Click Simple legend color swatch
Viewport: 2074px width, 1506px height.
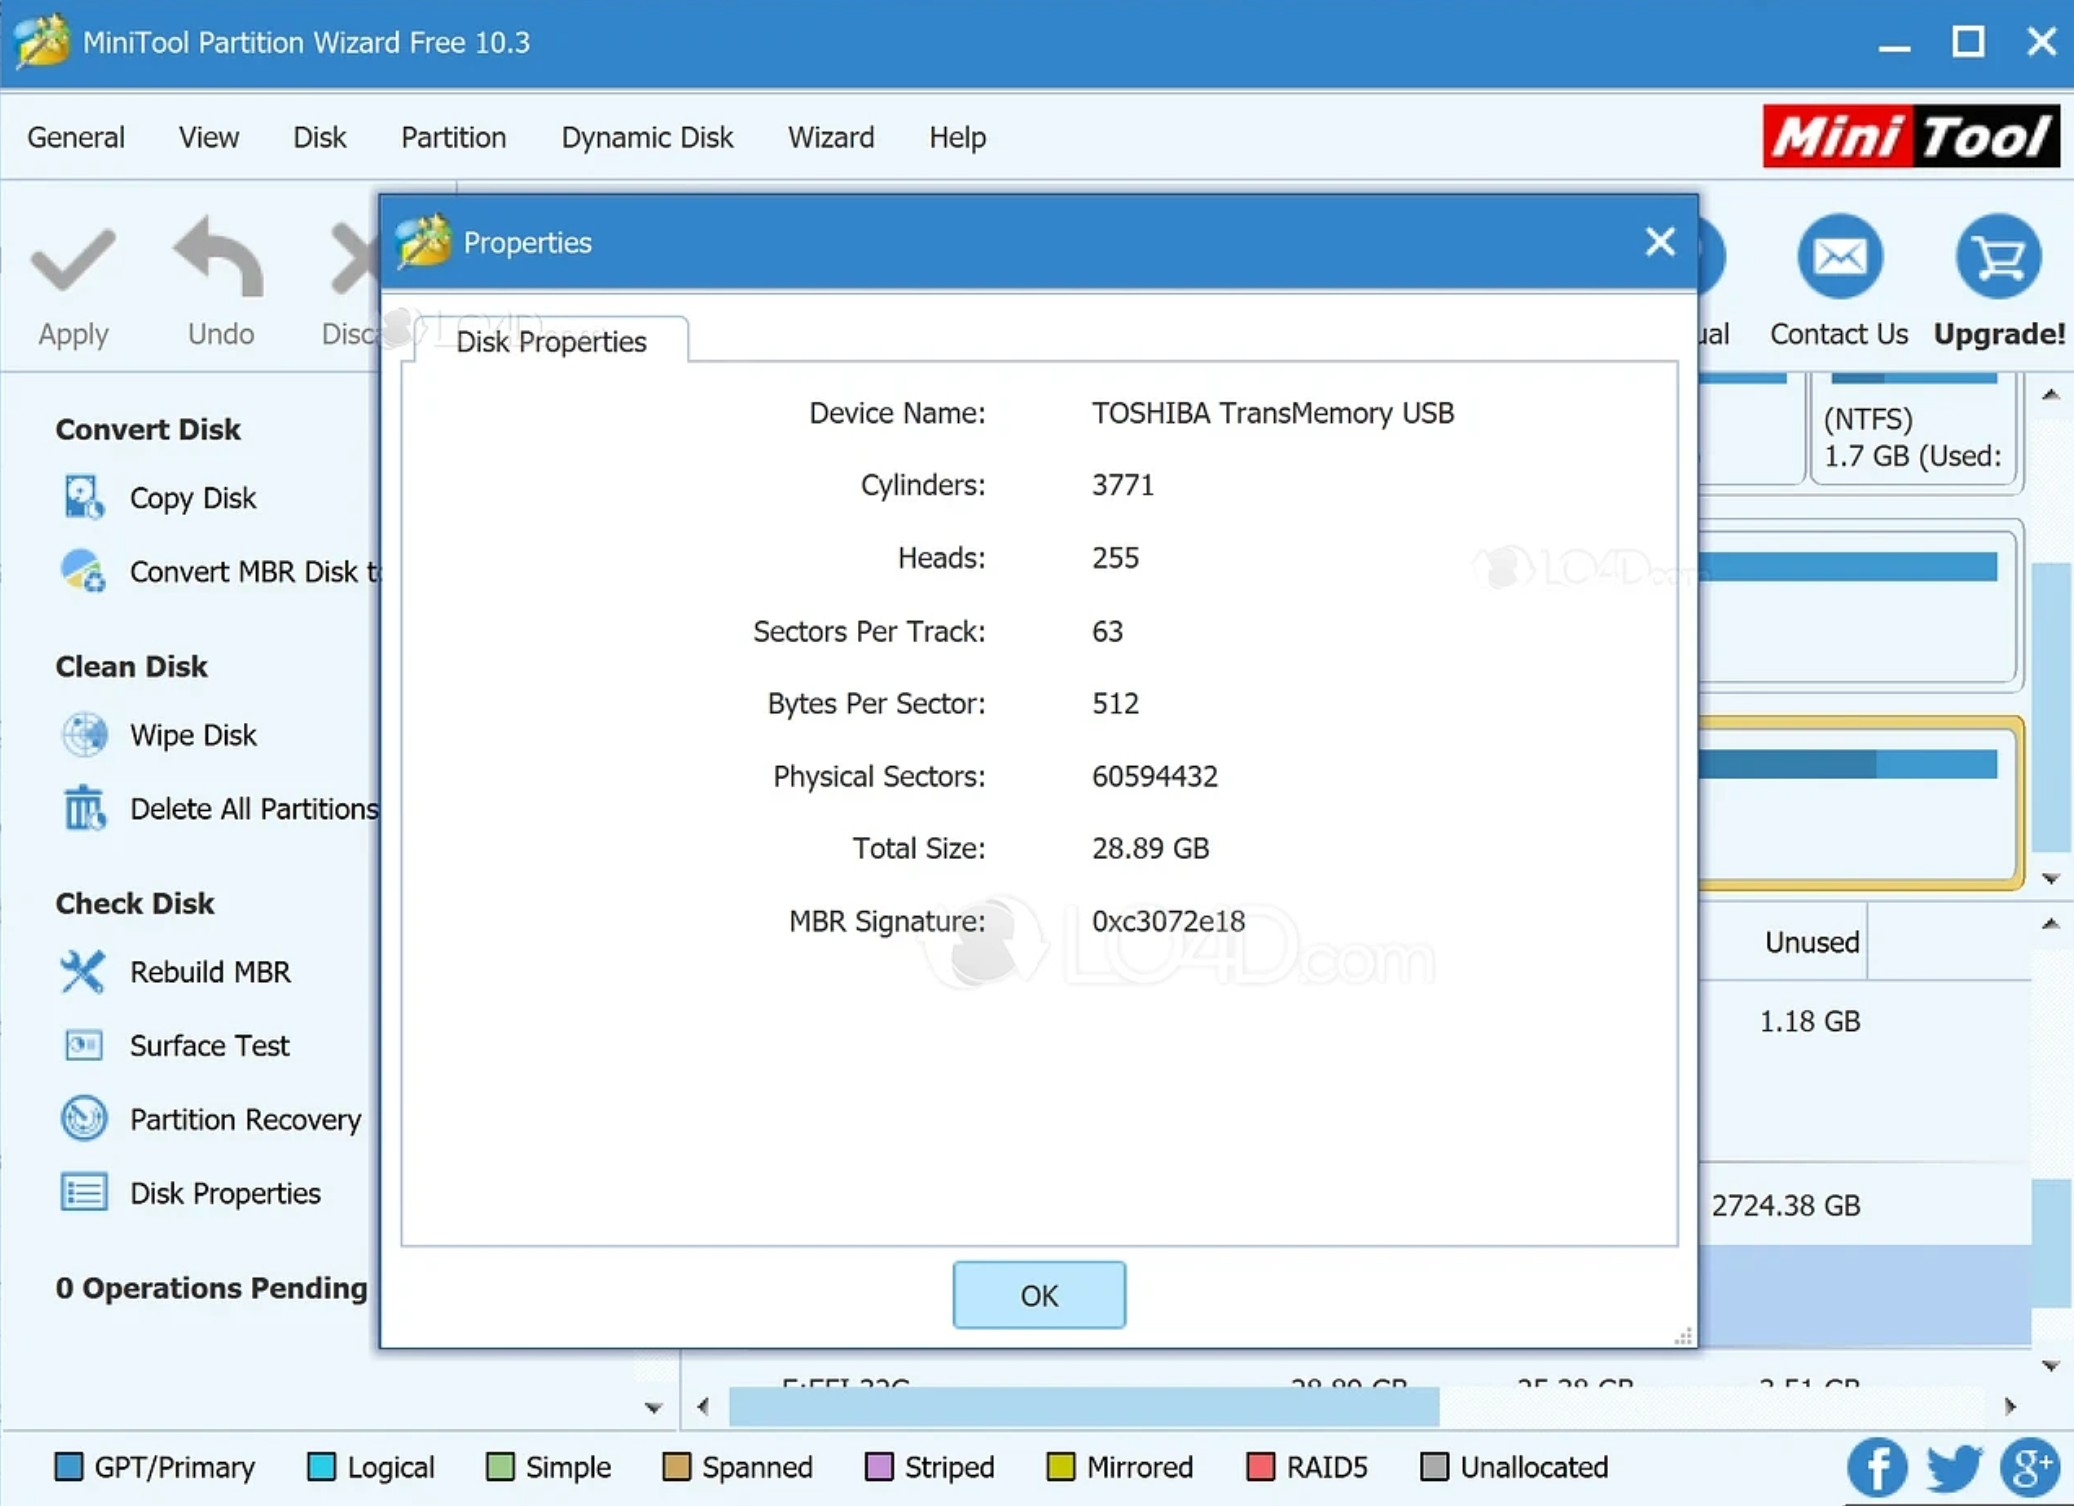pyautogui.click(x=499, y=1466)
